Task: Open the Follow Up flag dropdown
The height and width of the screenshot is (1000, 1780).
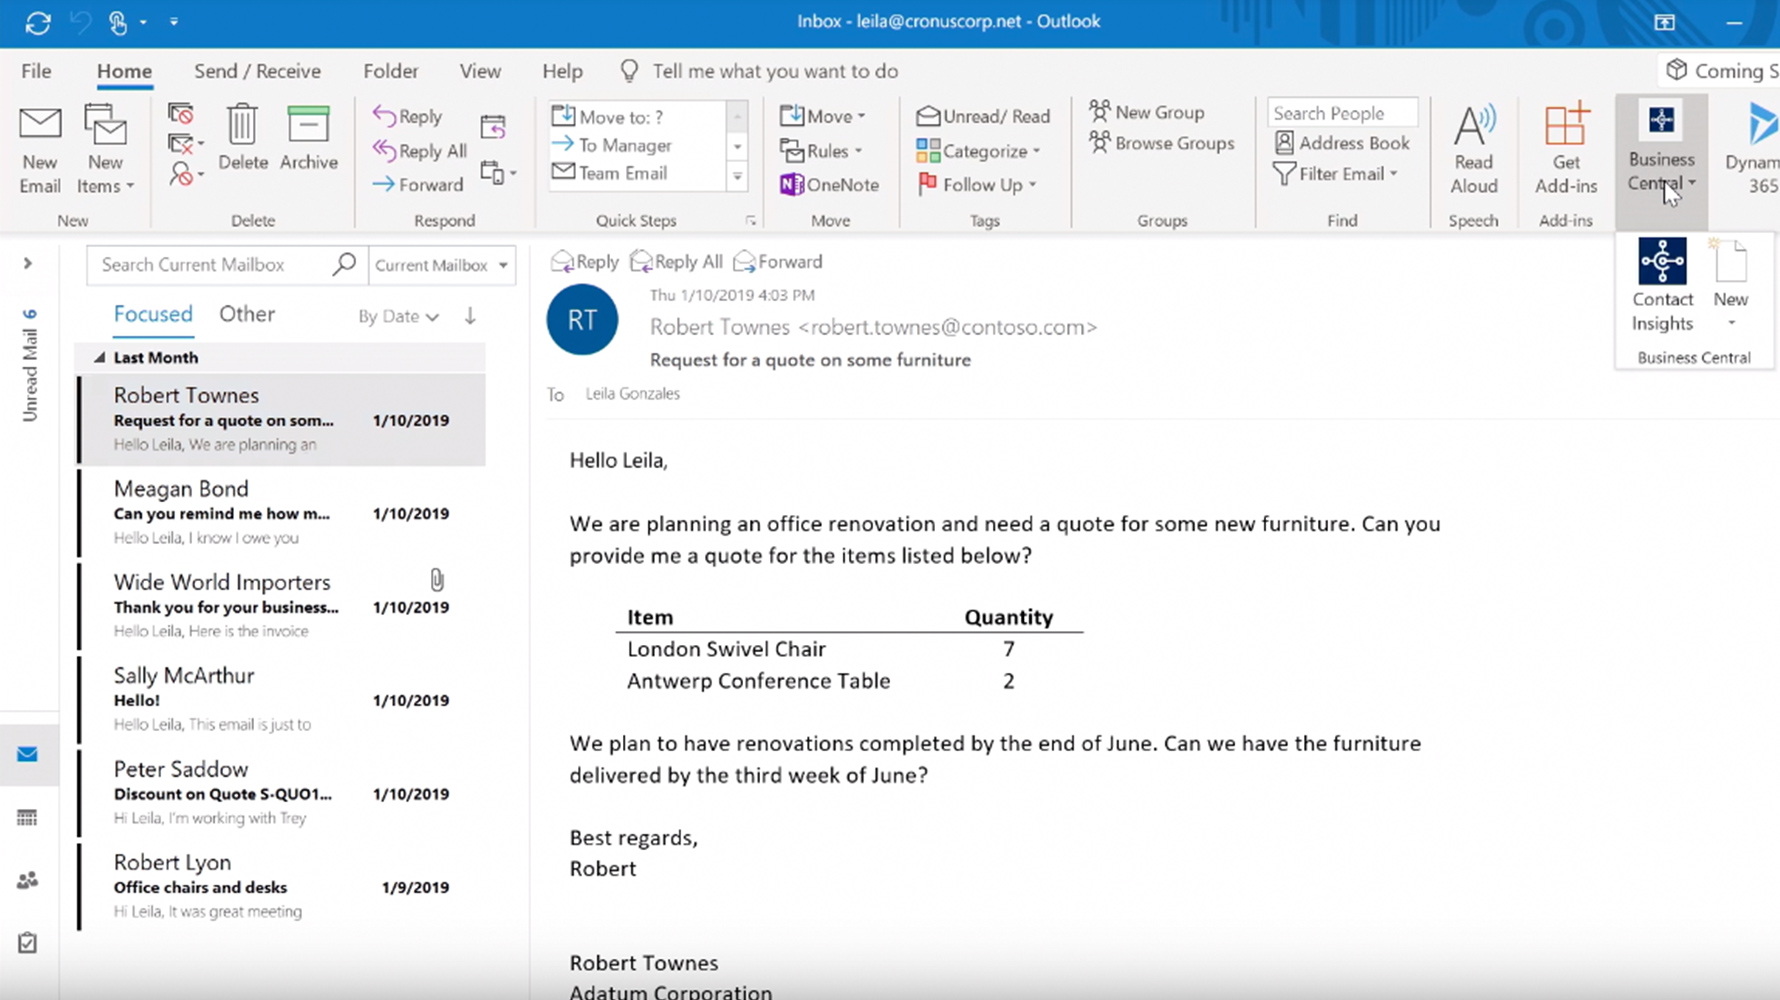Action: 976,185
